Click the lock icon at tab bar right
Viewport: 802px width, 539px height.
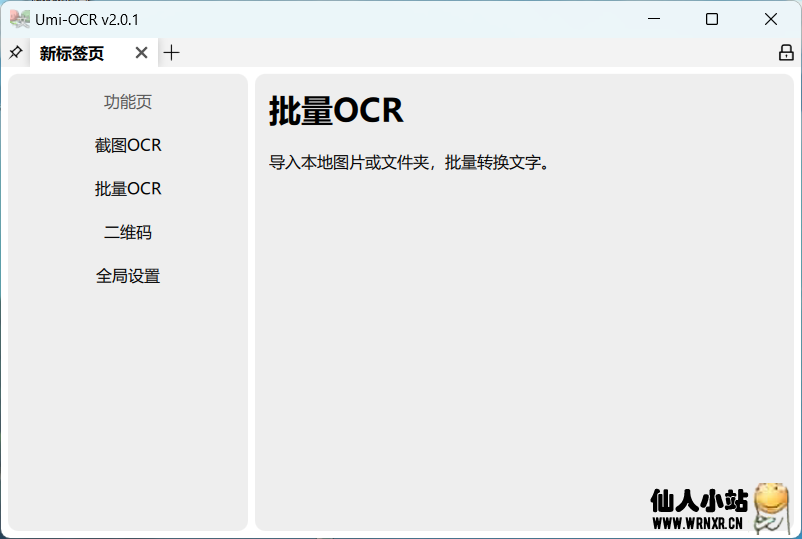point(786,52)
